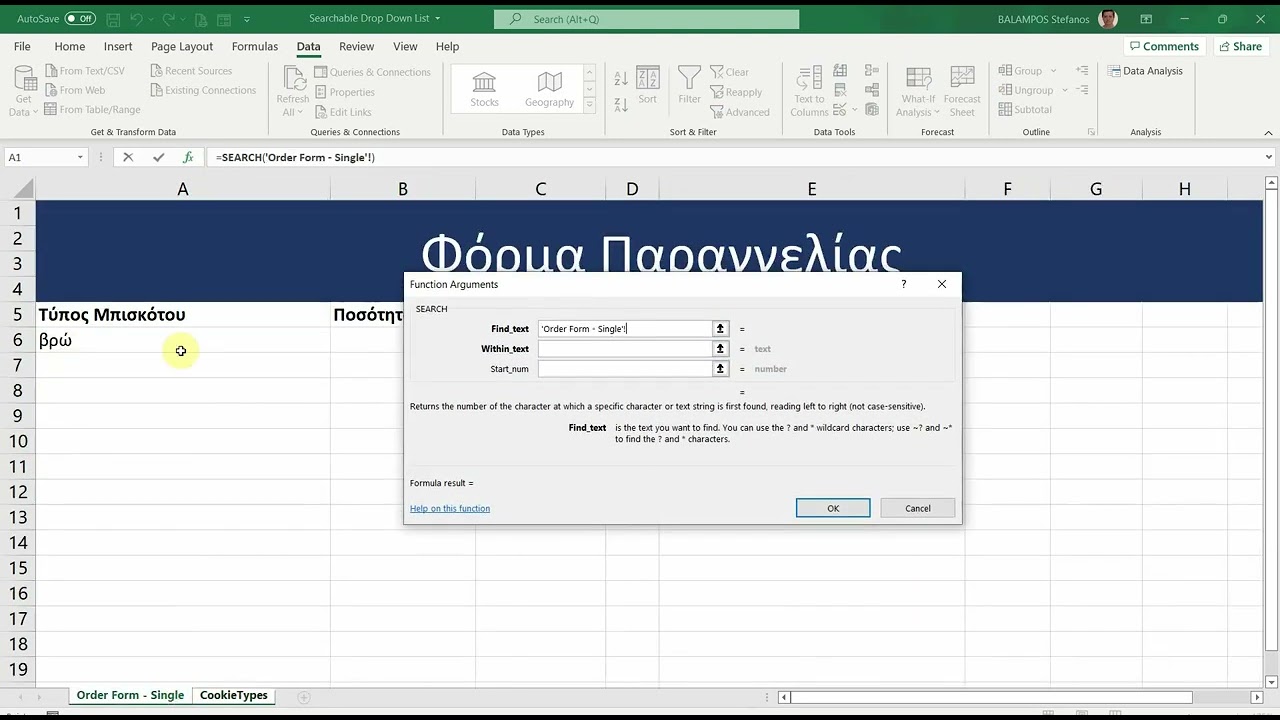Open the Group dropdown arrow

(x=1051, y=71)
